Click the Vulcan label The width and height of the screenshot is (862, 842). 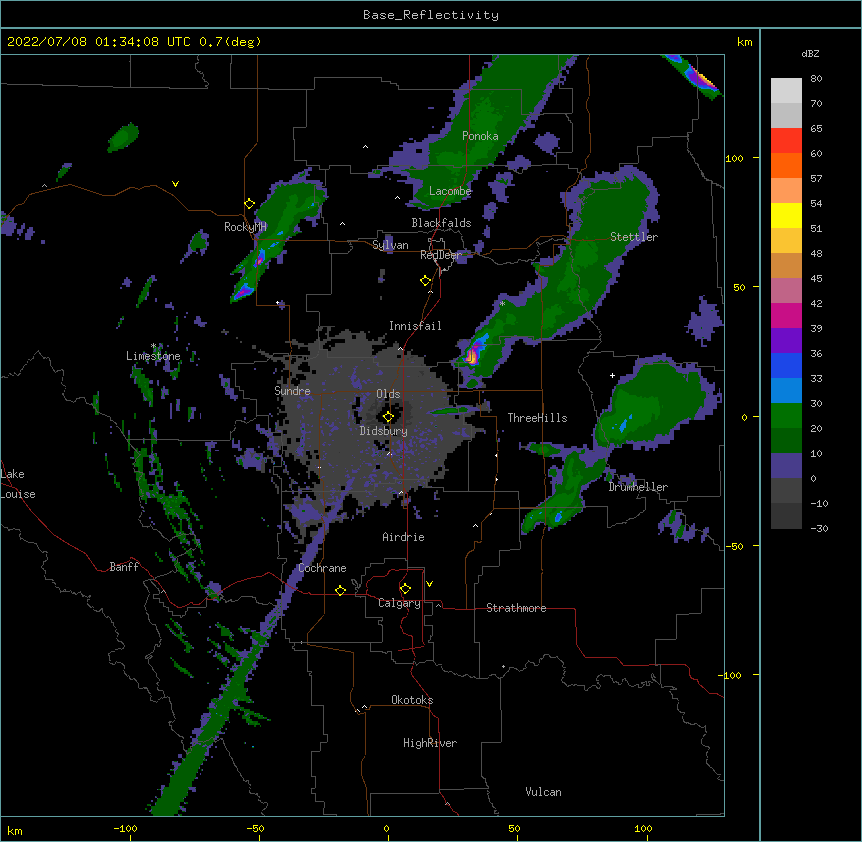(x=543, y=792)
